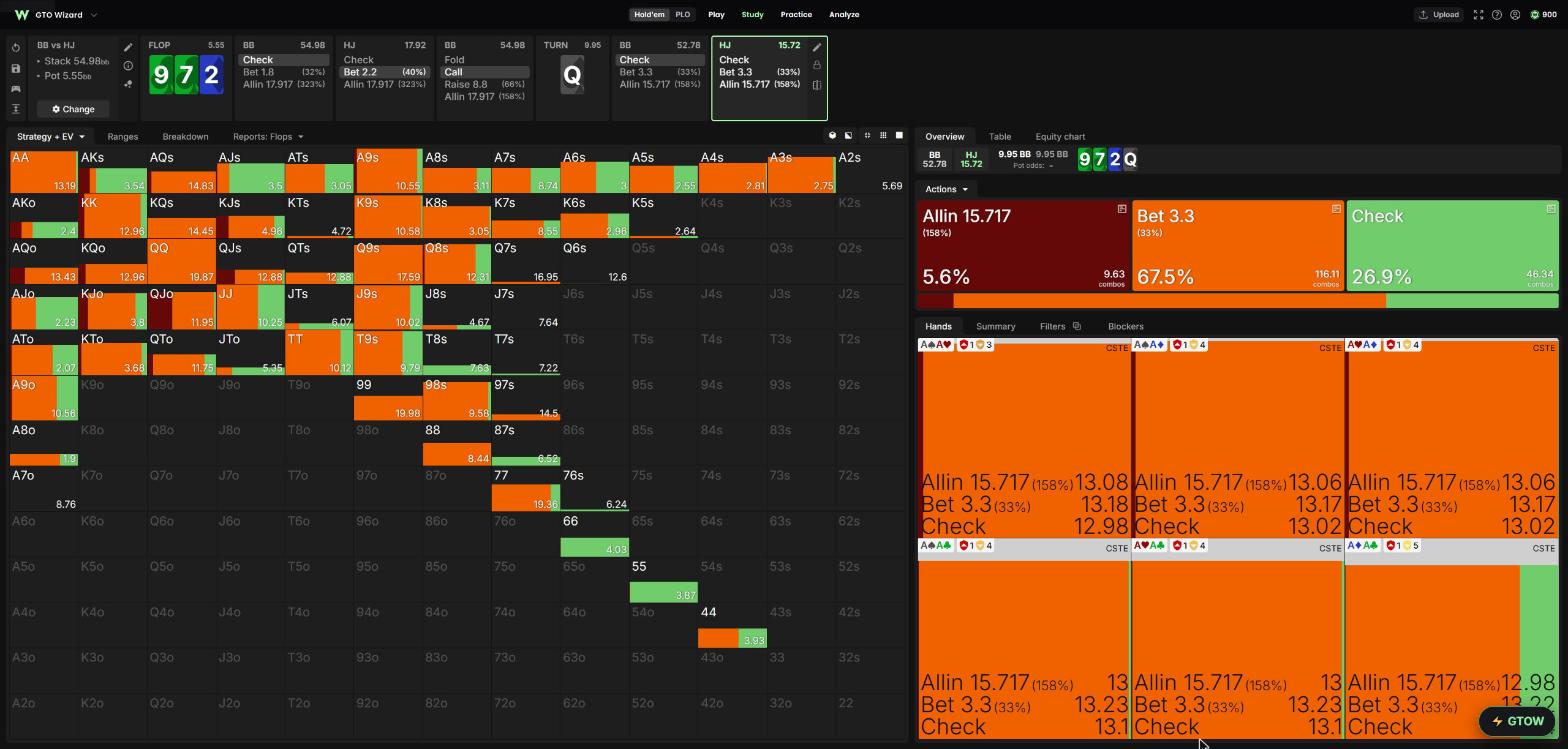Switch game type to Hold'em
The image size is (1568, 749).
pyautogui.click(x=649, y=15)
